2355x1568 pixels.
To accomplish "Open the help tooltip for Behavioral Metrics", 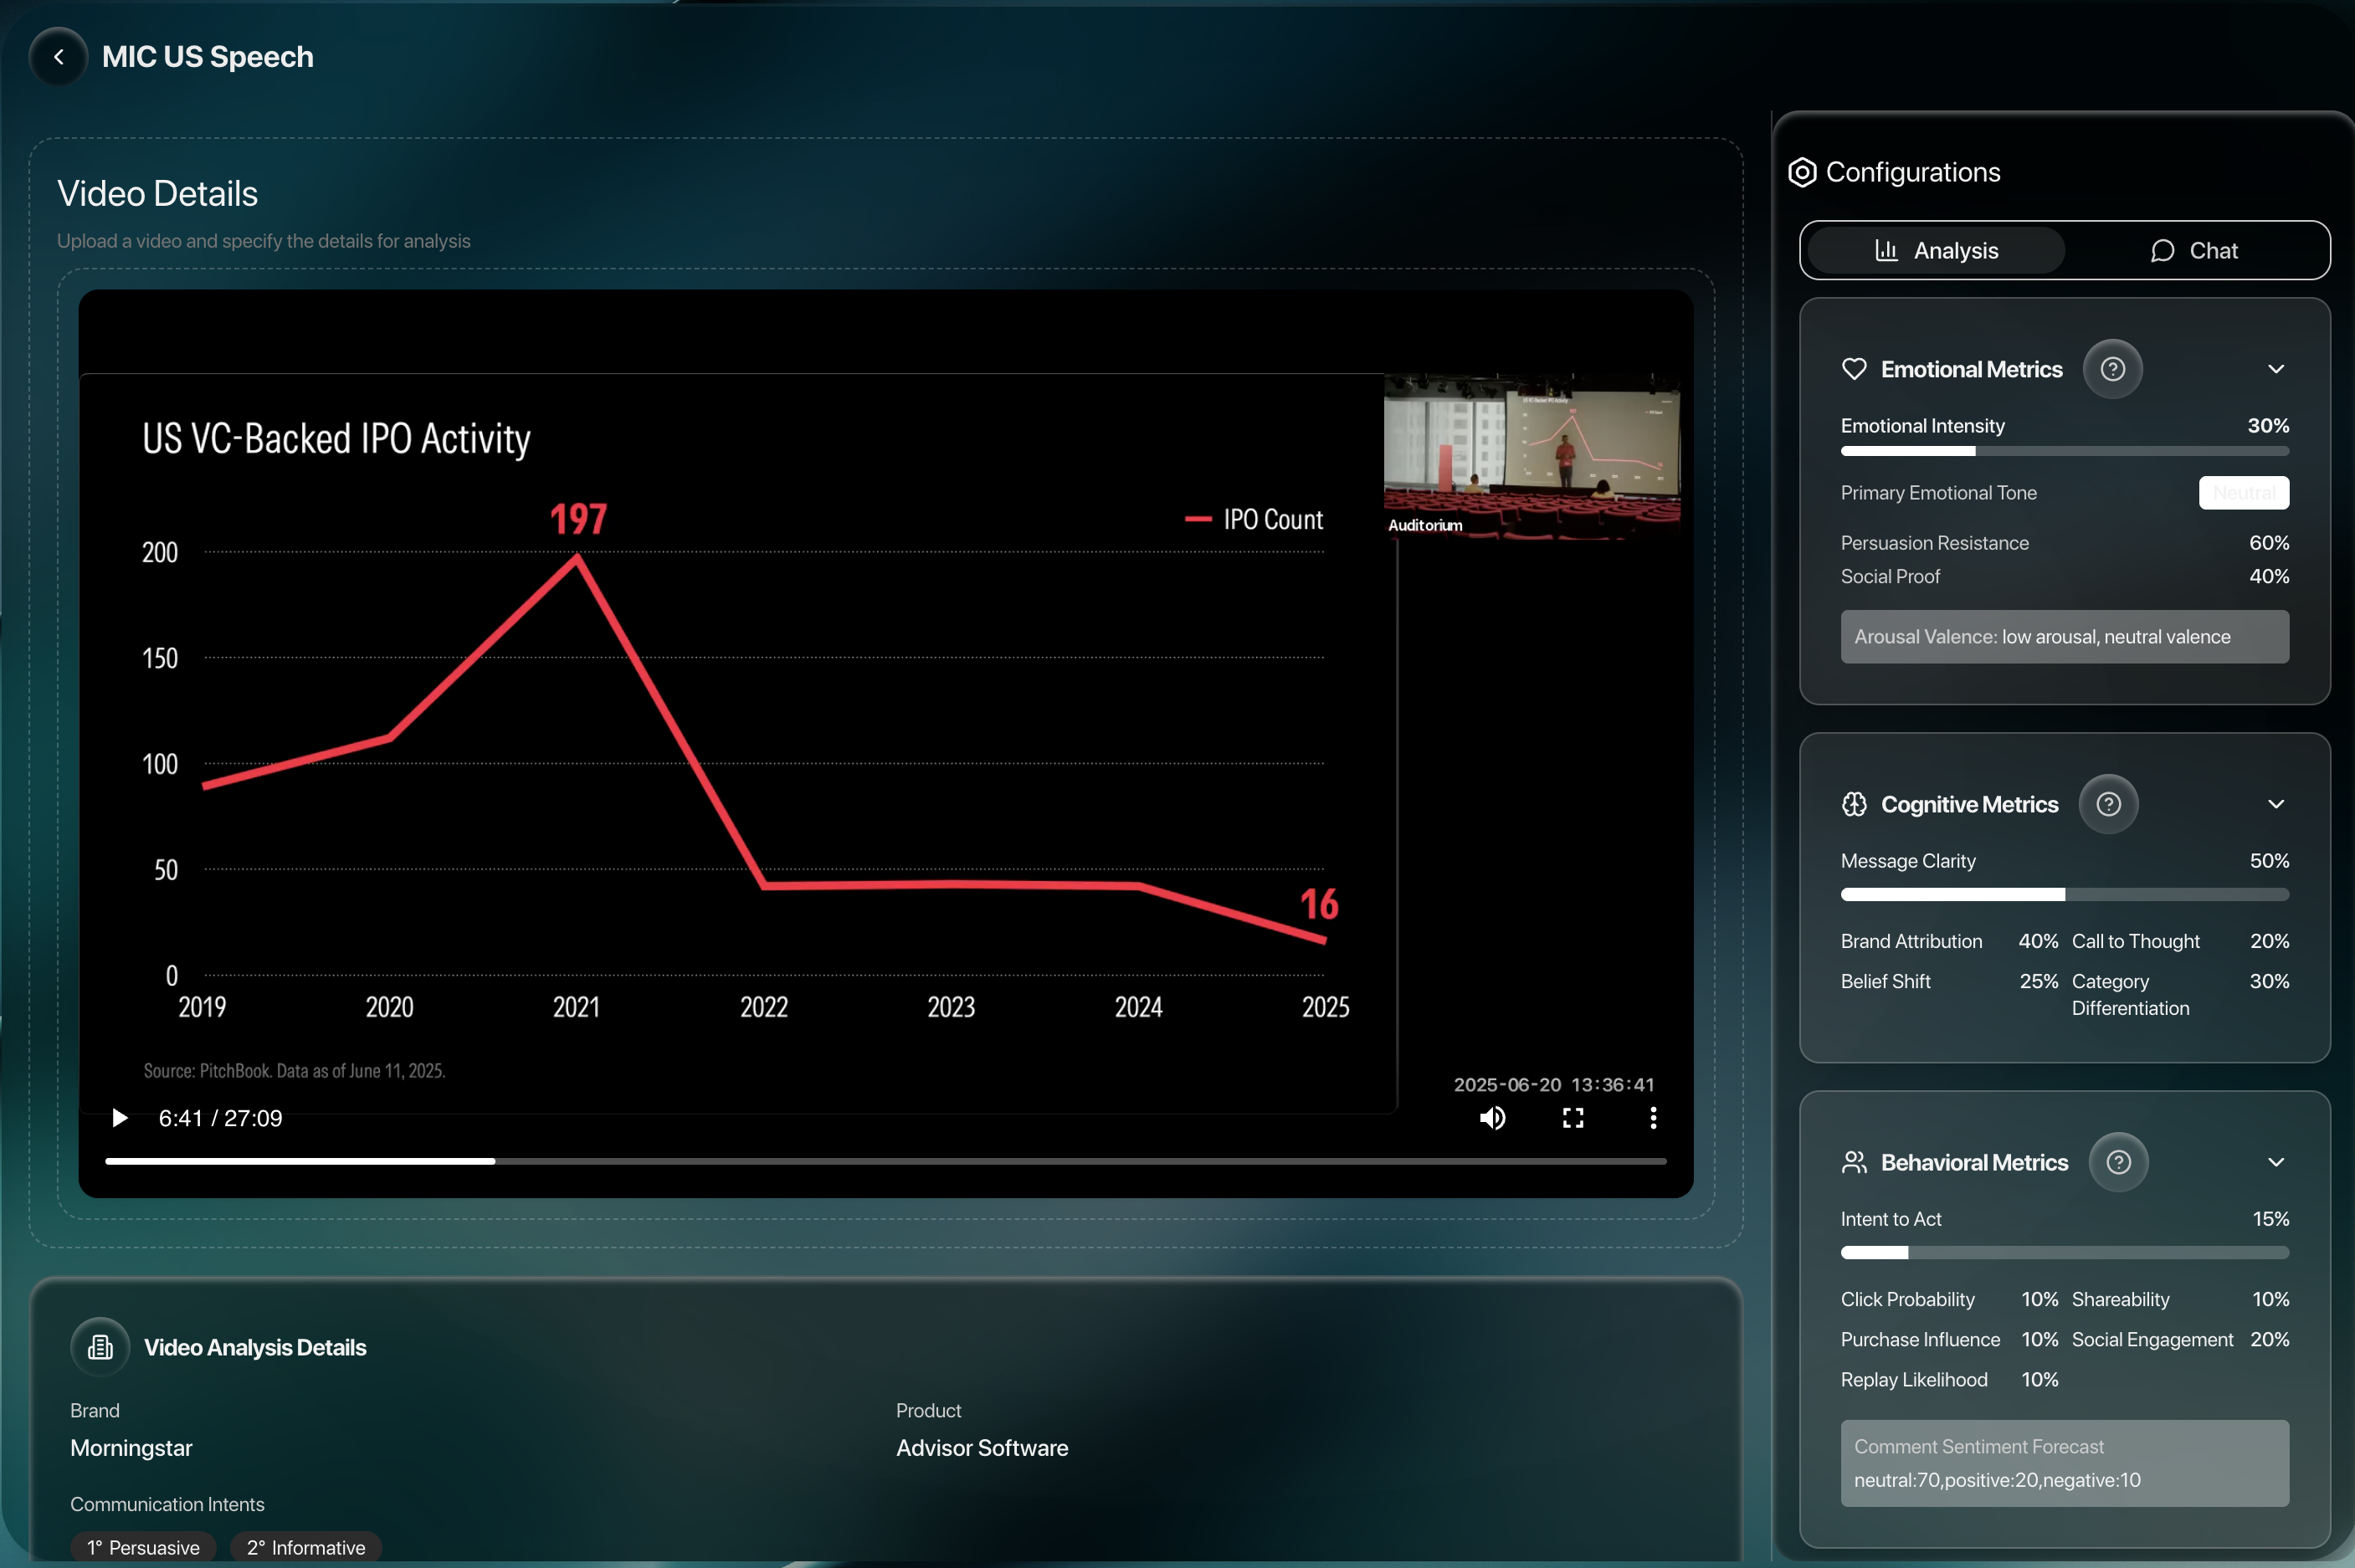I will click(x=2119, y=1162).
